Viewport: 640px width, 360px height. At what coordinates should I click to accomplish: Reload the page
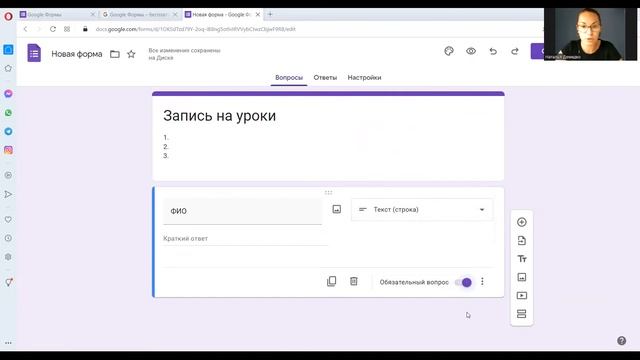click(x=53, y=29)
